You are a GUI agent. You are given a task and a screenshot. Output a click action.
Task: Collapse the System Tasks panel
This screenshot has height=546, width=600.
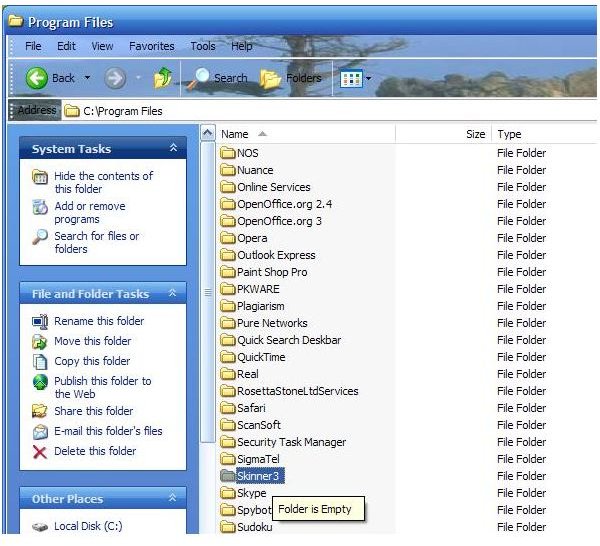173,148
